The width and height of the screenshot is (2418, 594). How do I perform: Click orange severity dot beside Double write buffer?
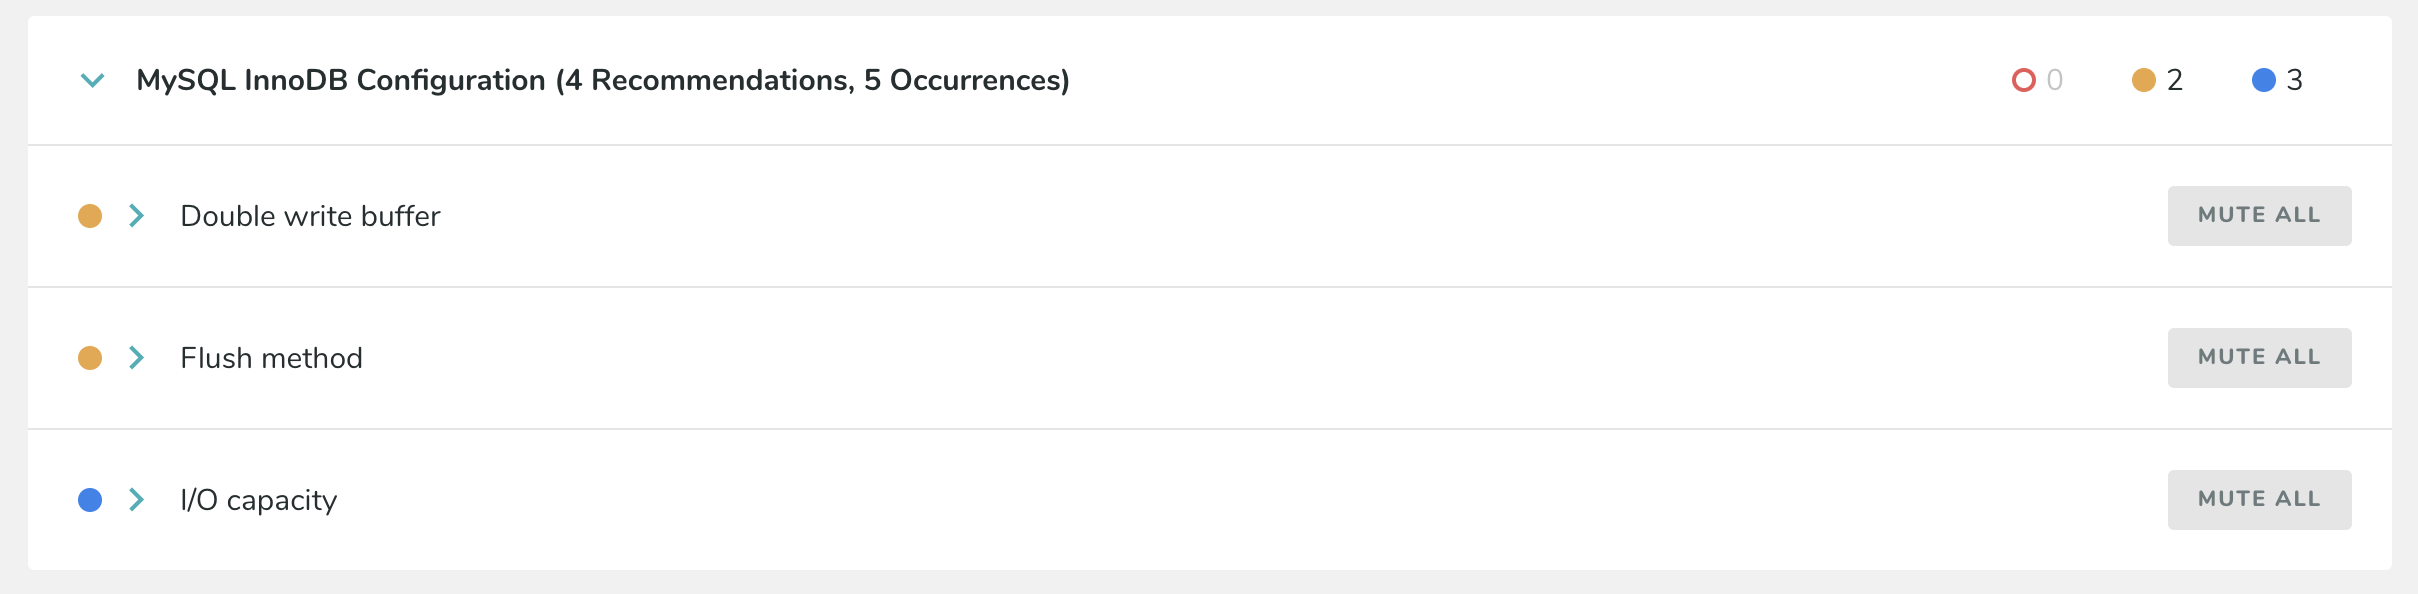click(x=90, y=216)
